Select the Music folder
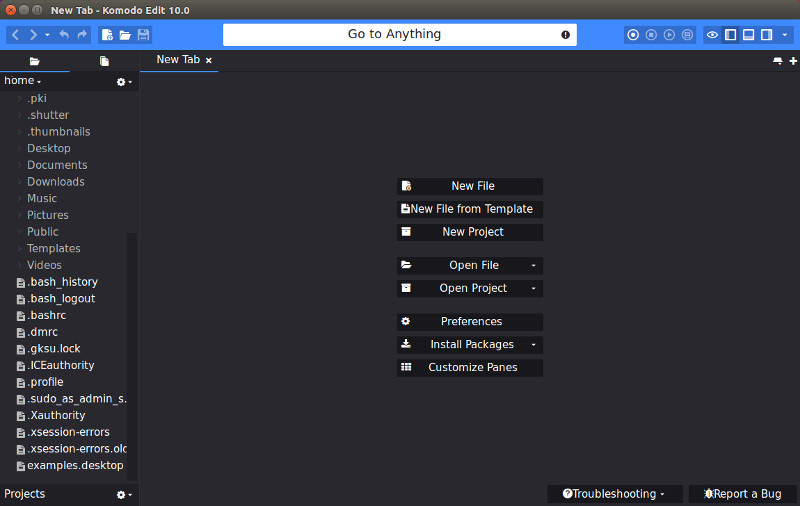Viewport: 800px width, 506px height. [42, 198]
